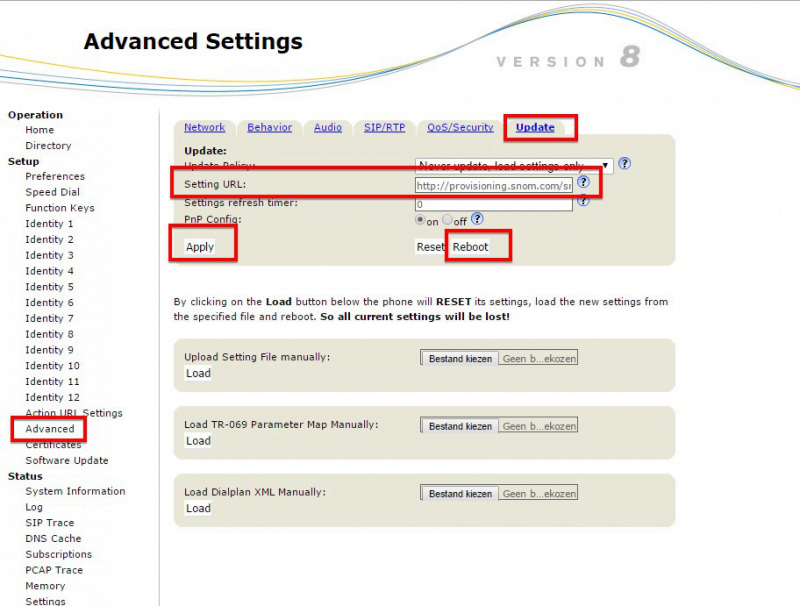800x606 pixels.
Task: Select PnP Config 'on' radio button
Action: click(420, 220)
